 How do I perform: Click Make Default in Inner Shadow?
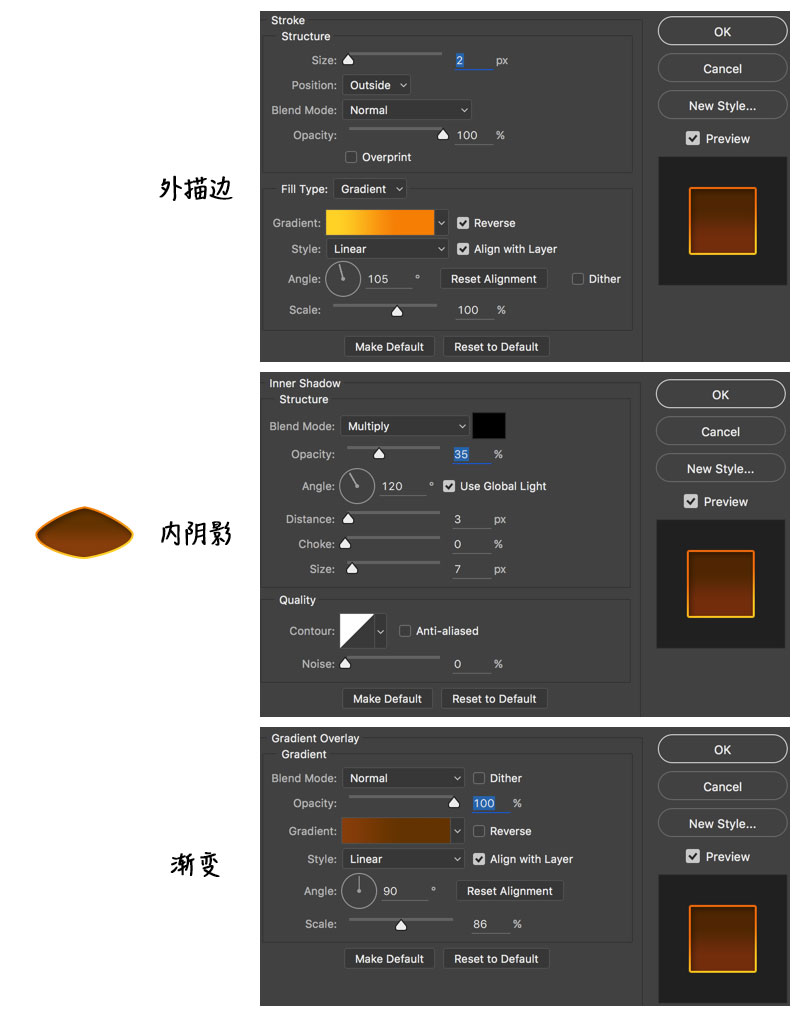coord(387,698)
